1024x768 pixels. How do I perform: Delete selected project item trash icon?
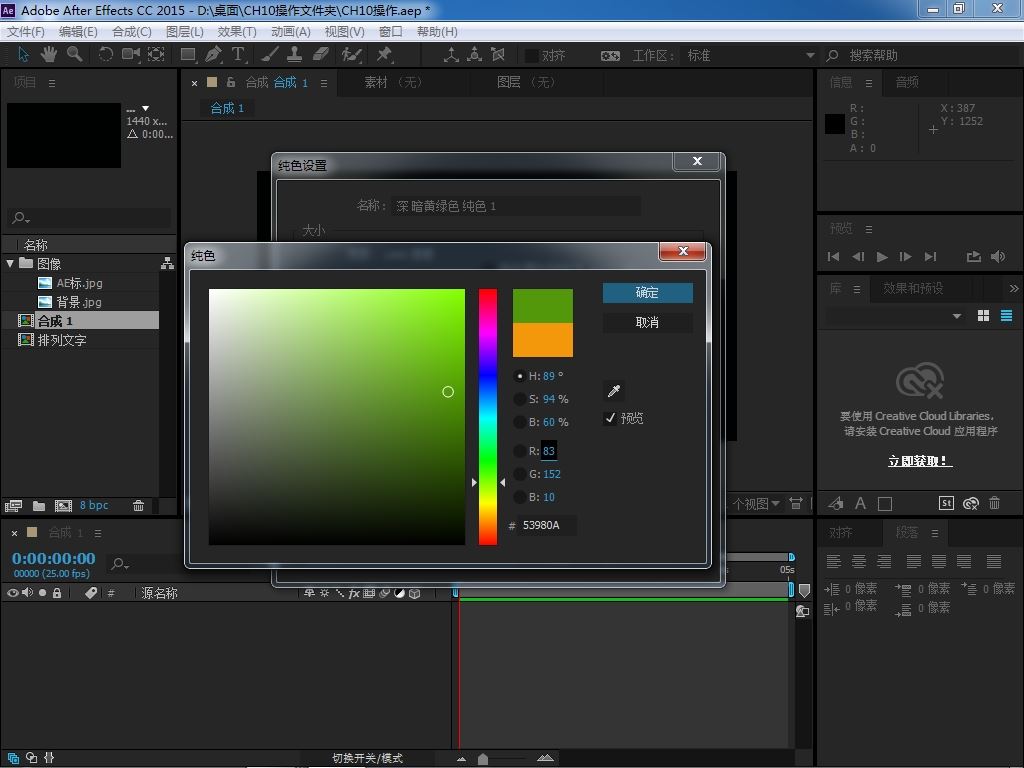tap(138, 505)
